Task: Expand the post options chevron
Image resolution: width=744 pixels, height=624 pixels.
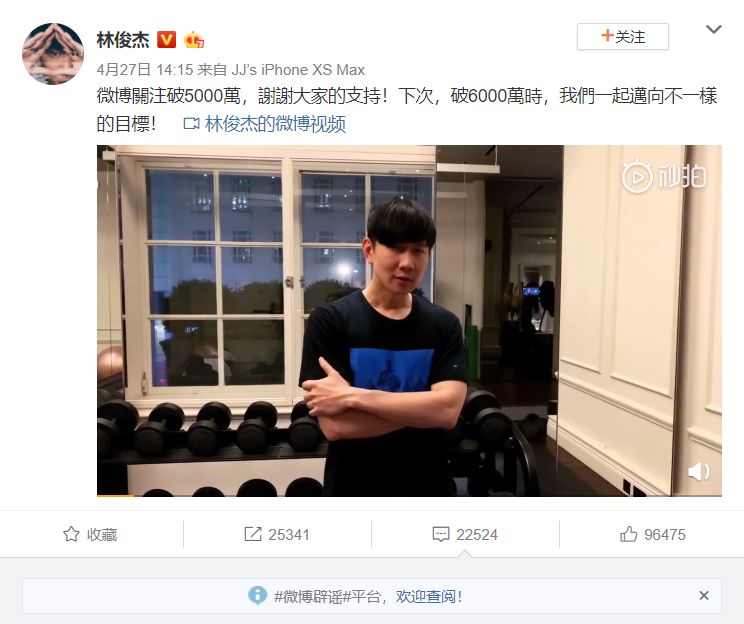Action: (x=713, y=29)
